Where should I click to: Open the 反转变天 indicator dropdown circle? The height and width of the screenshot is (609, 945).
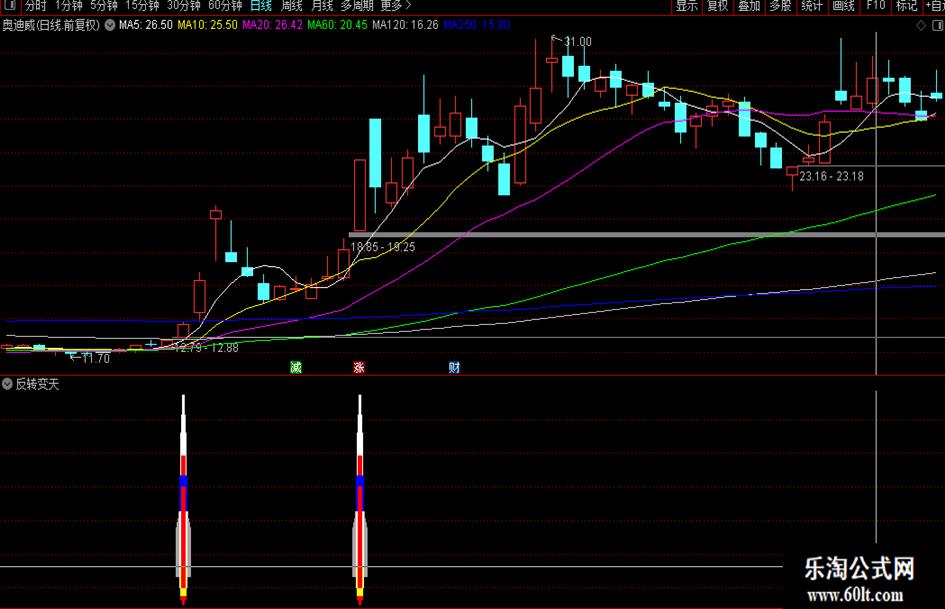point(7,383)
